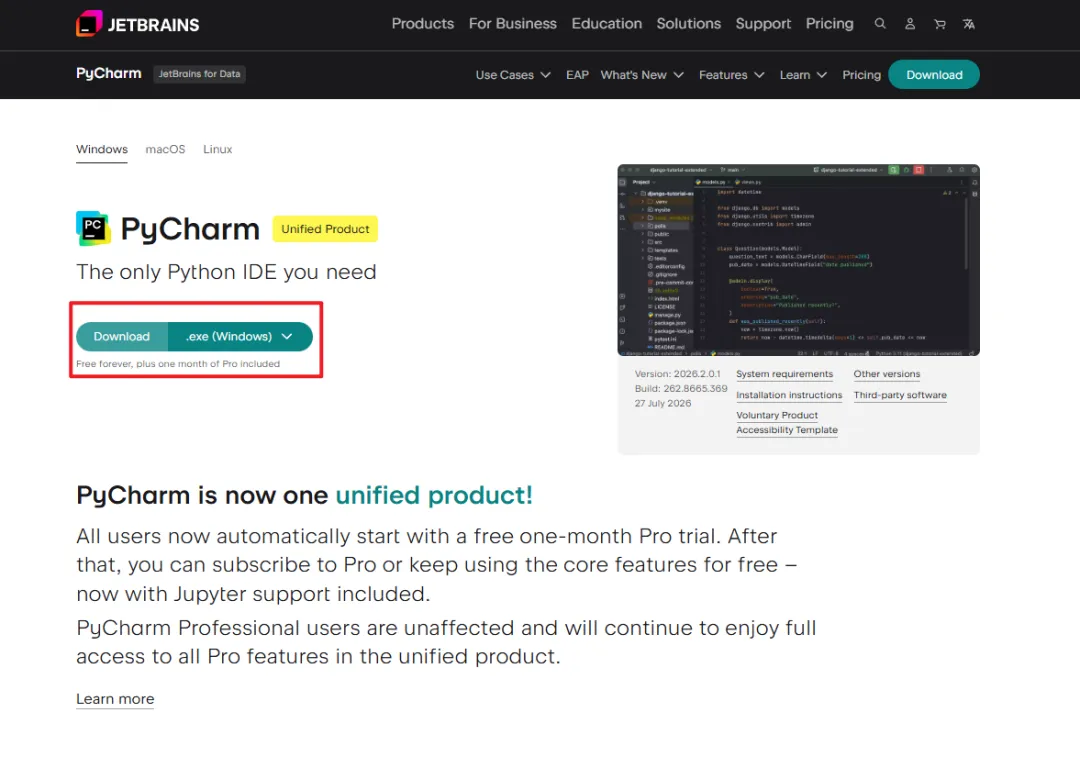Open the For Business menu

click(512, 23)
